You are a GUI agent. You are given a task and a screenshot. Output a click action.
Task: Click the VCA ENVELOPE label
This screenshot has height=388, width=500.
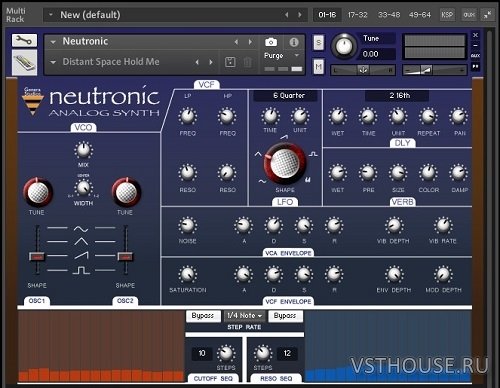coord(288,253)
